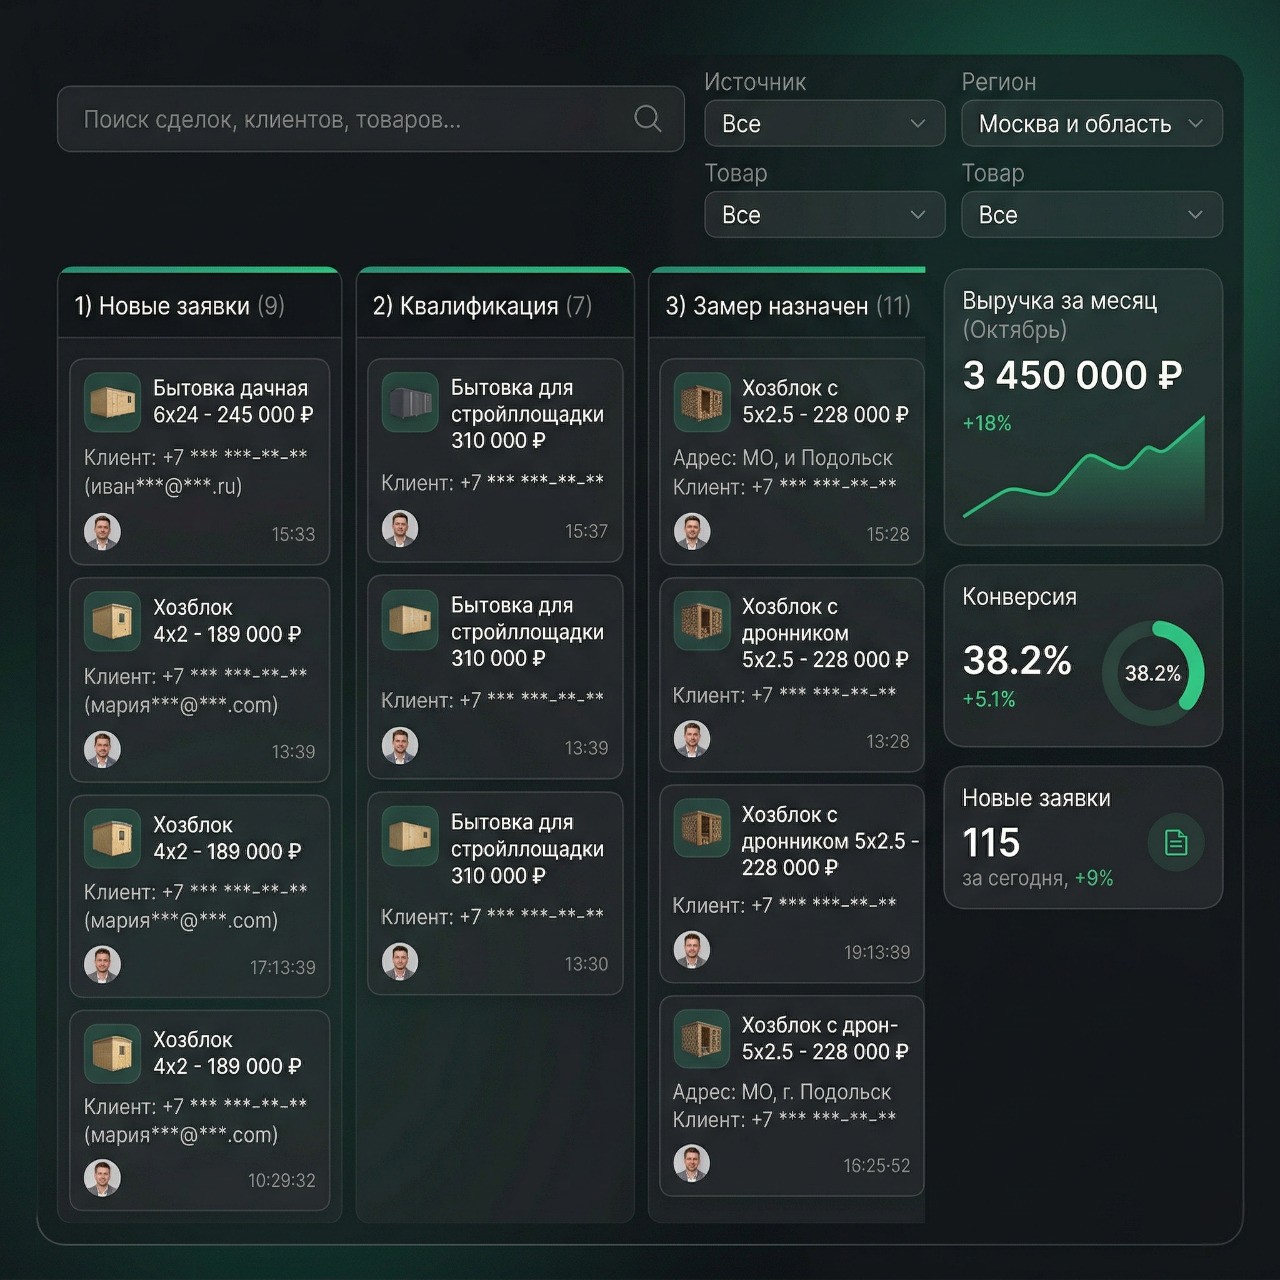1280x1280 pixels.
Task: Click manager avatar on the 10:29:32 card
Action: coord(102,1178)
